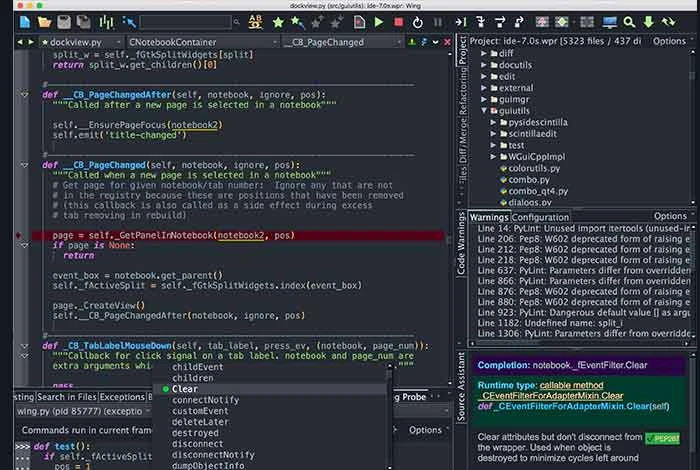Screen dimensions: 700x470
Task: Open a file via folder icon
Action: click(x=44, y=21)
